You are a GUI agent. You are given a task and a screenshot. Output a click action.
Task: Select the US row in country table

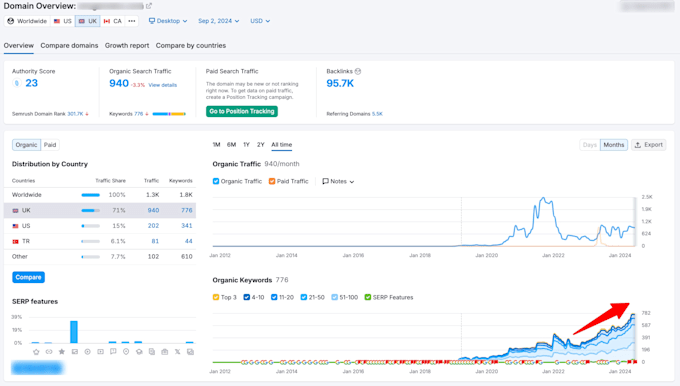pyautogui.click(x=100, y=226)
